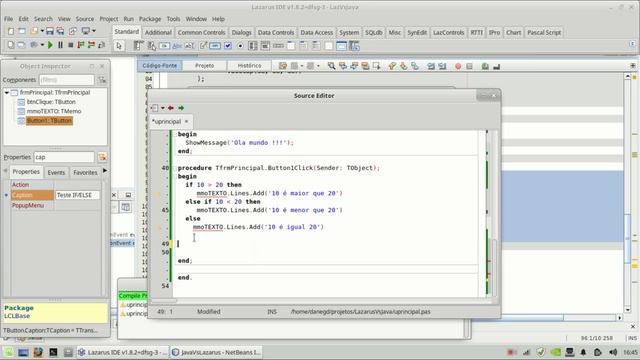
Task: Stop the debugger with the Stop icon
Action: tap(71, 45)
